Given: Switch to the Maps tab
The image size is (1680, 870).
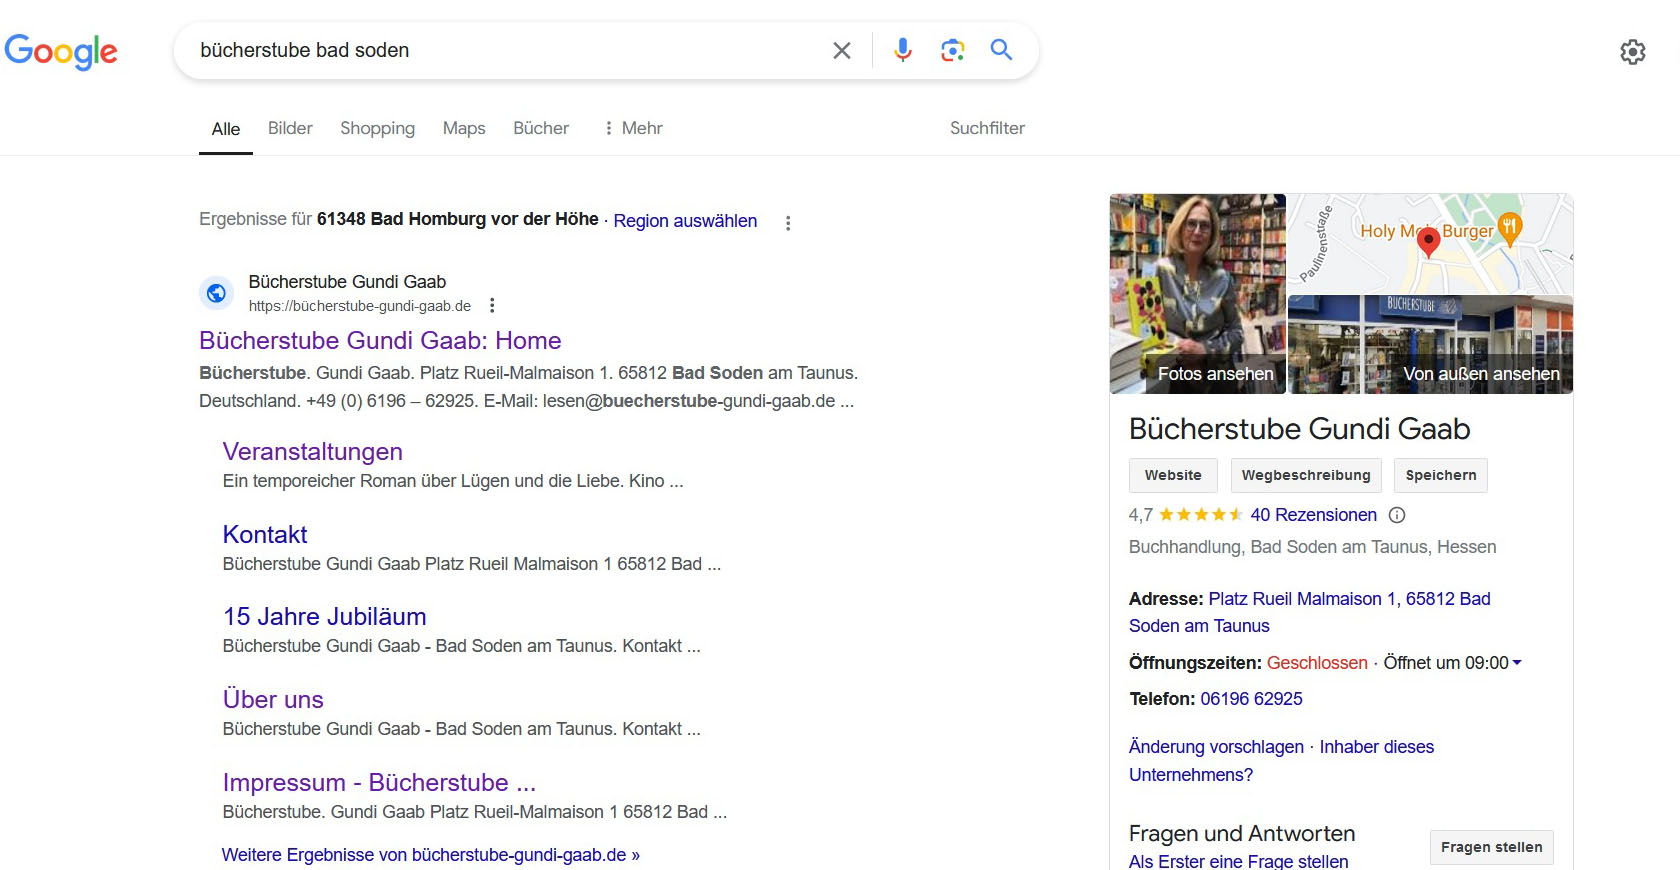Looking at the screenshot, I should [x=464, y=128].
